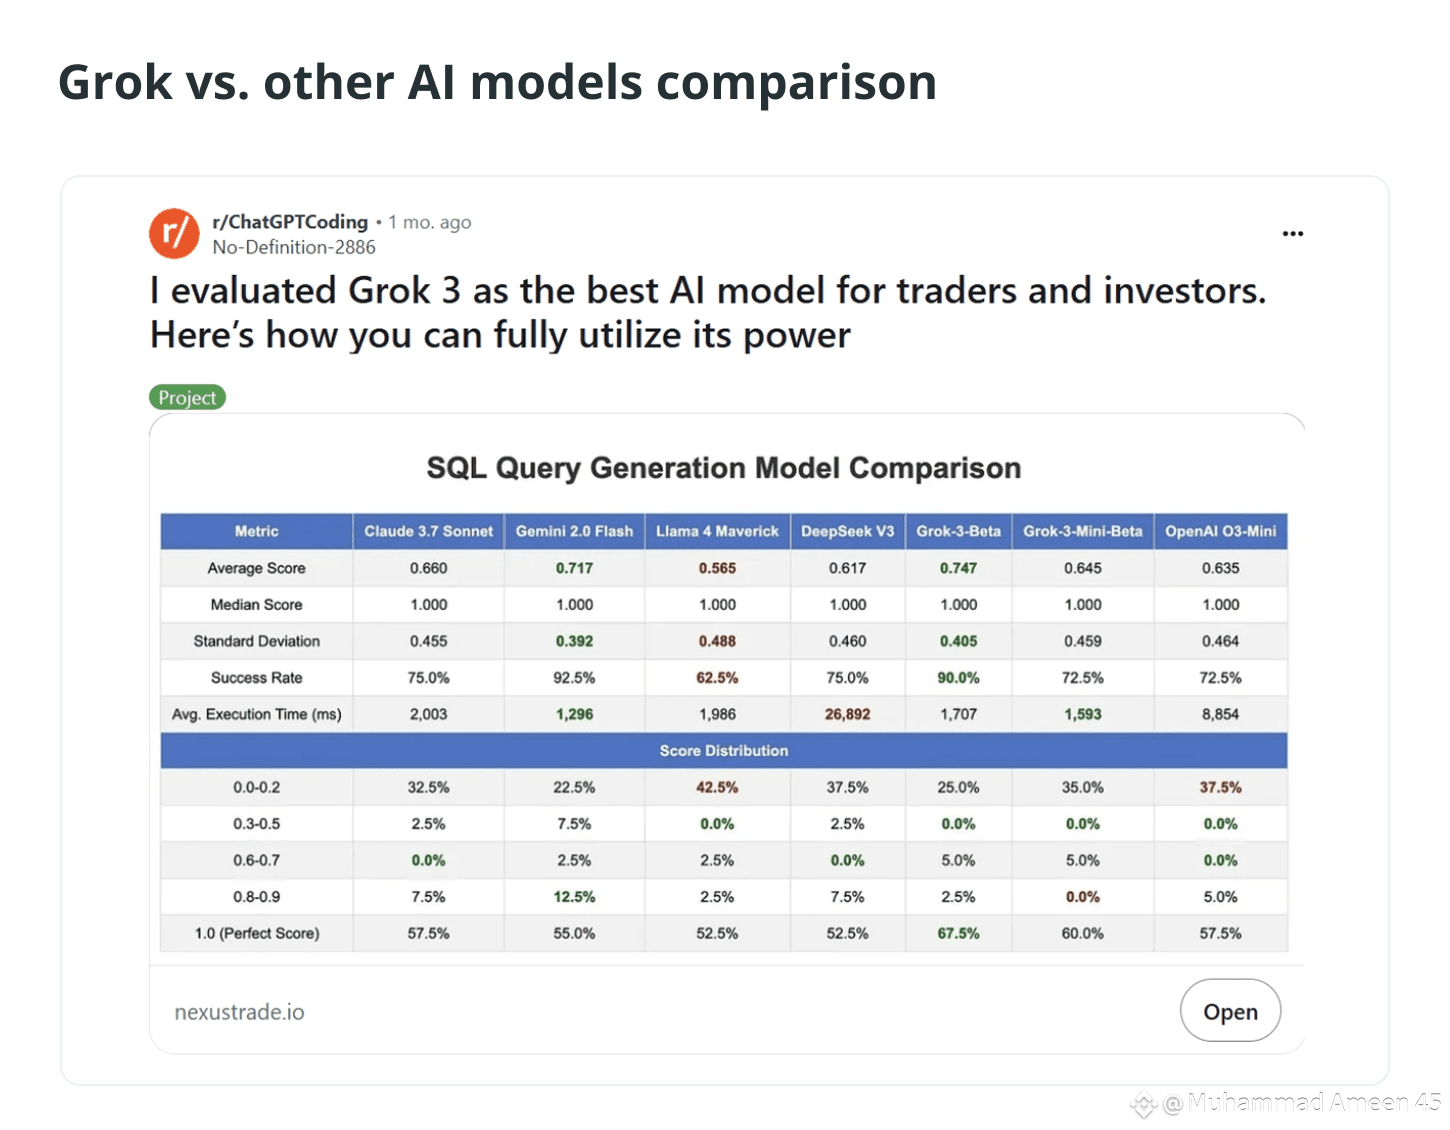Click the Avg. Execution Time row label
The height and width of the screenshot is (1130, 1450).
click(x=256, y=714)
